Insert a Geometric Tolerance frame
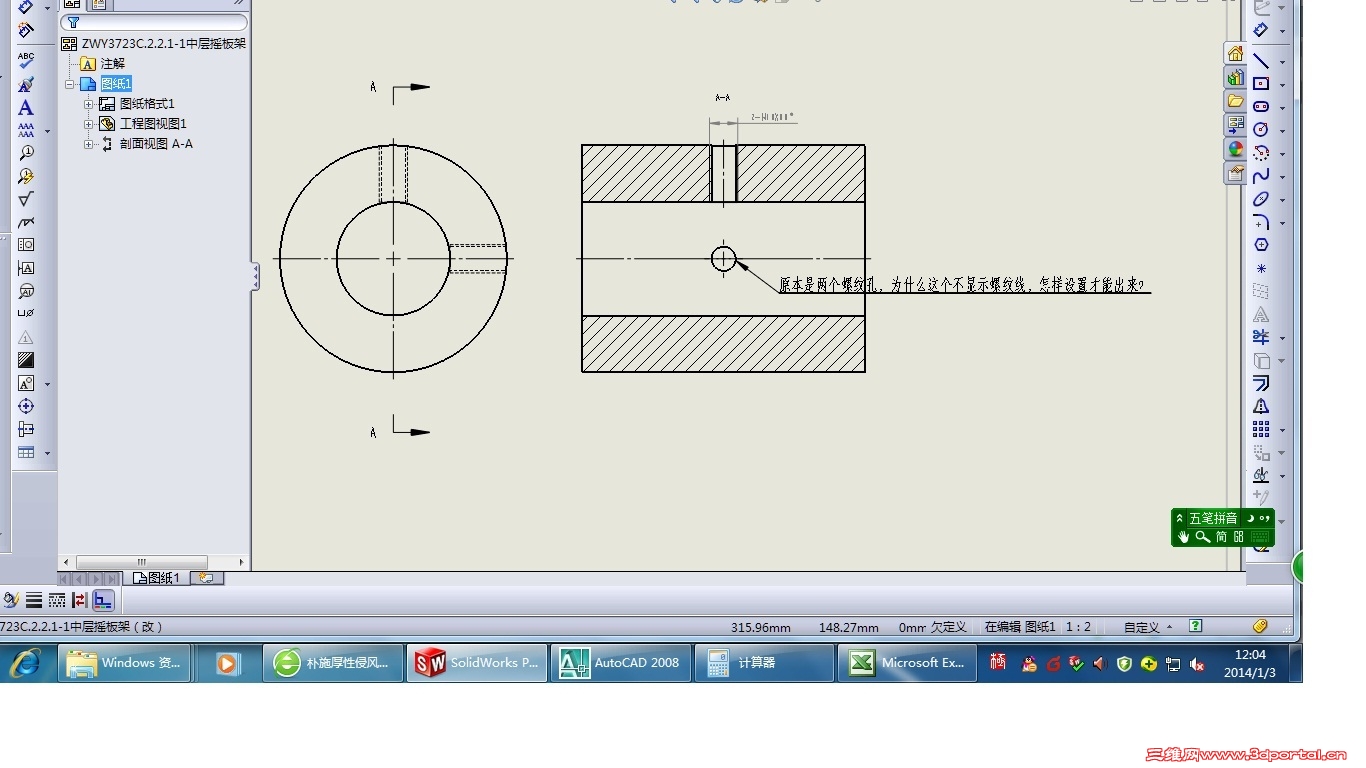This screenshot has width=1366, height=768. 26,245
